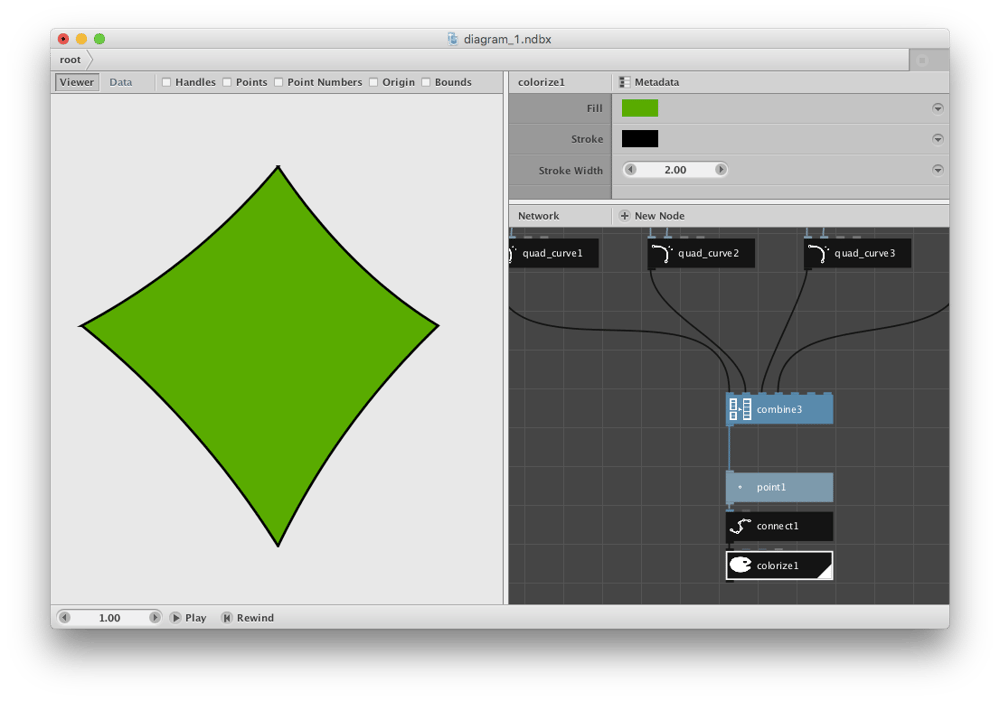The image size is (1000, 701).
Task: Enable the Origin checkbox
Action: [374, 82]
